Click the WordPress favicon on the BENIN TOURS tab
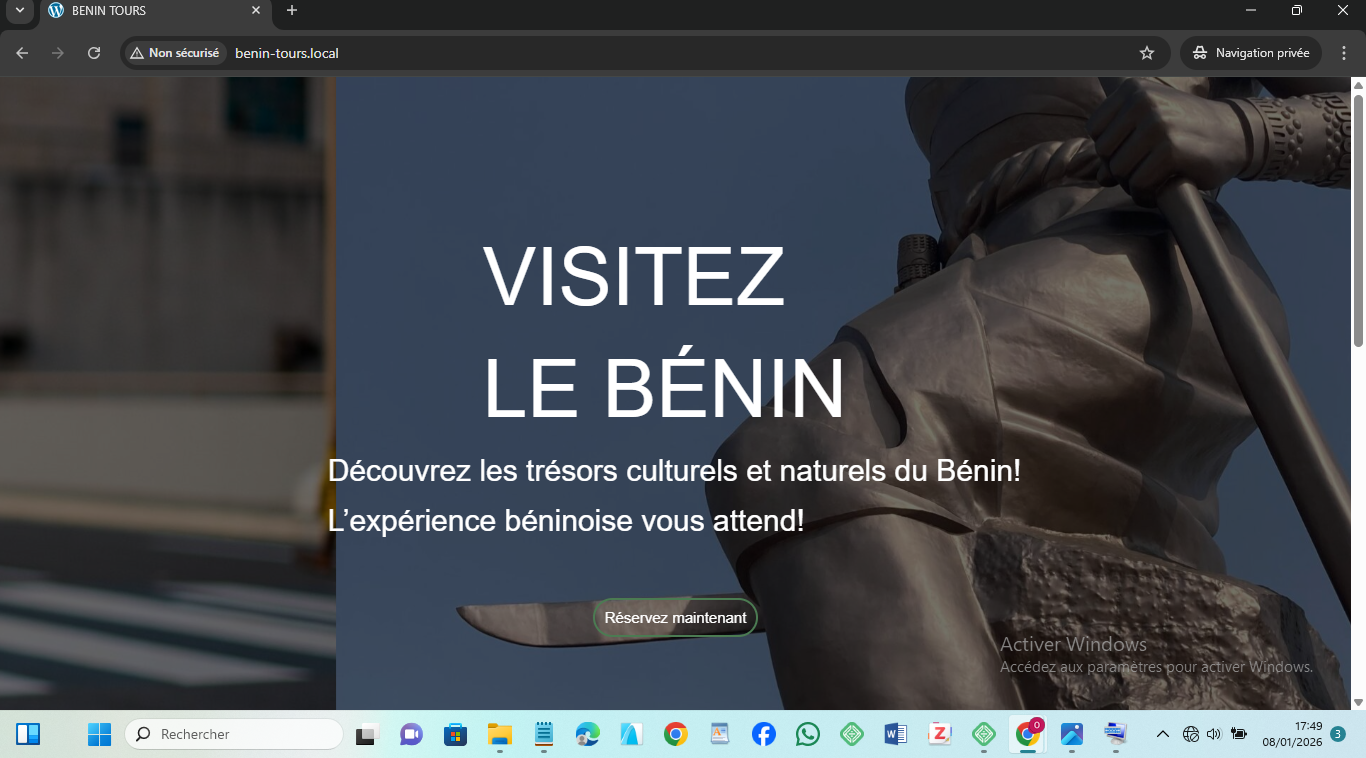Screen dimensions: 1366x758 (x=56, y=10)
